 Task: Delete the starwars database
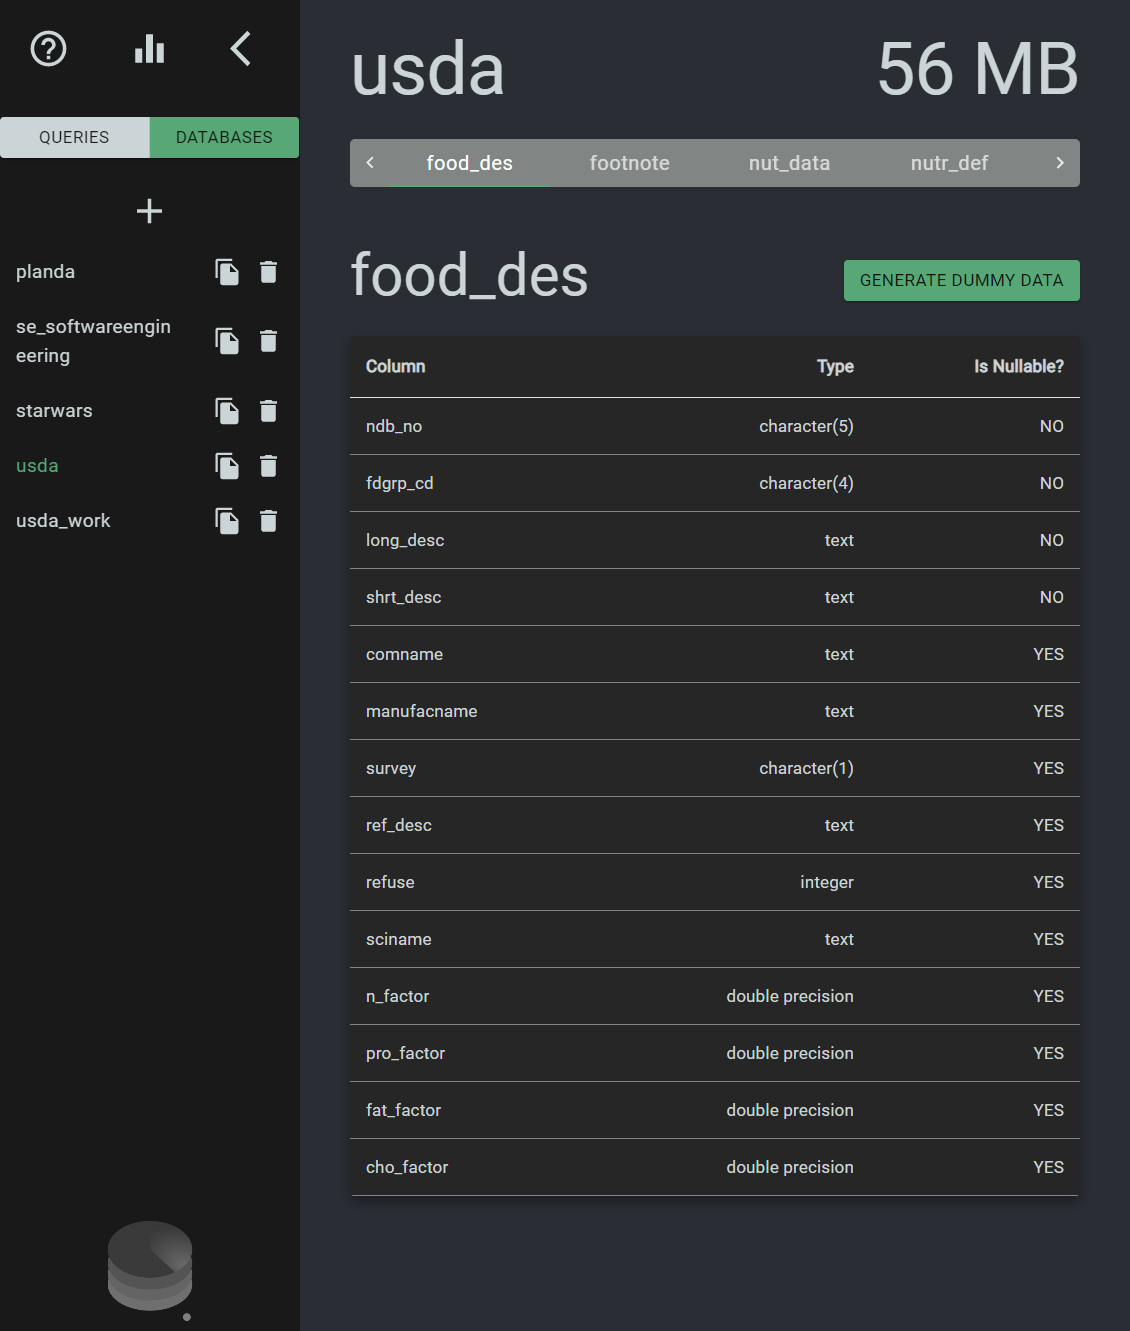tap(268, 411)
